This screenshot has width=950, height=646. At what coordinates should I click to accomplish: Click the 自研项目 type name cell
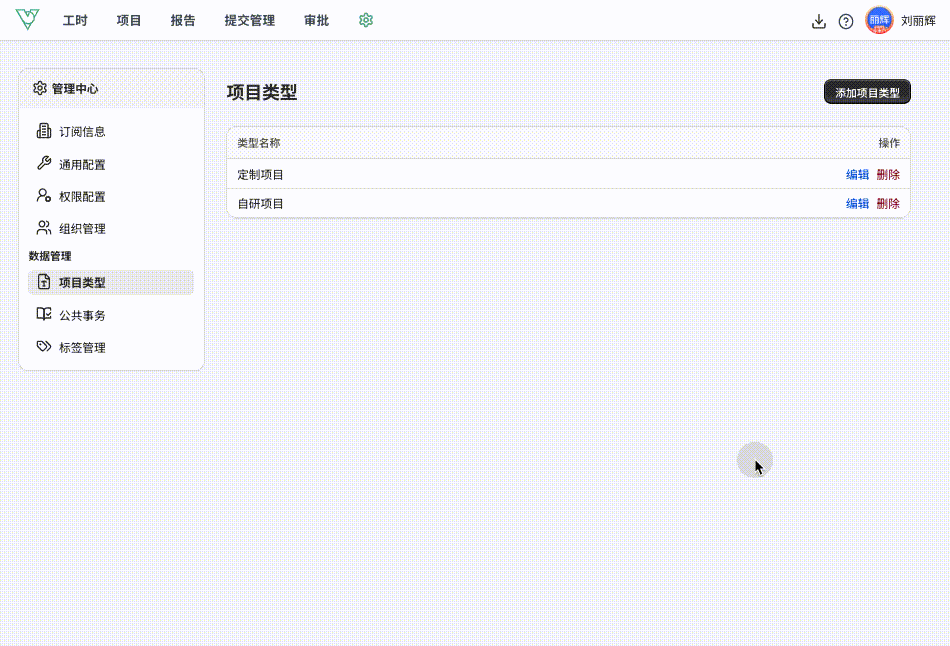[261, 204]
